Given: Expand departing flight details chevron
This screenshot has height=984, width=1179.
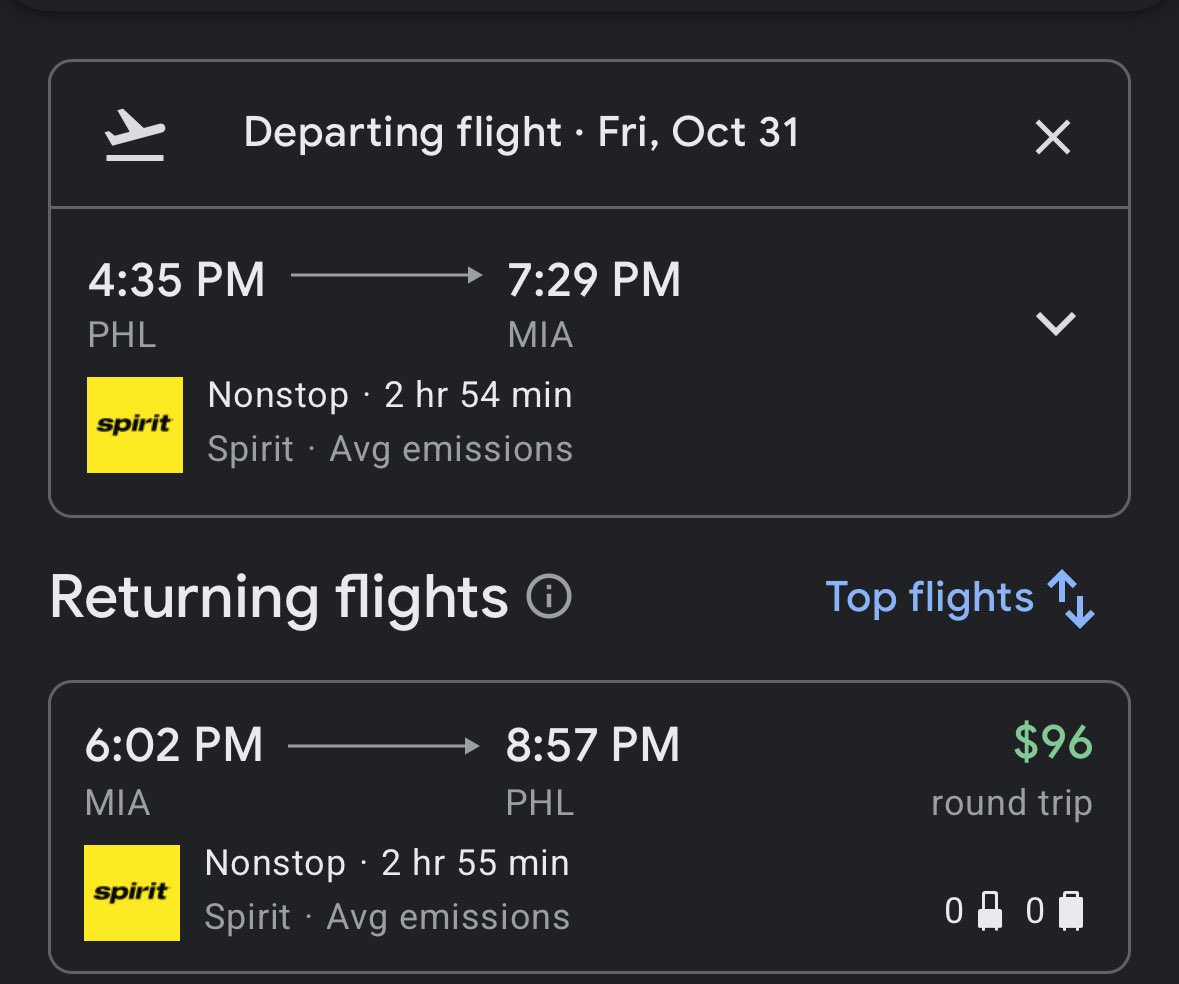Looking at the screenshot, I should [x=1056, y=323].
